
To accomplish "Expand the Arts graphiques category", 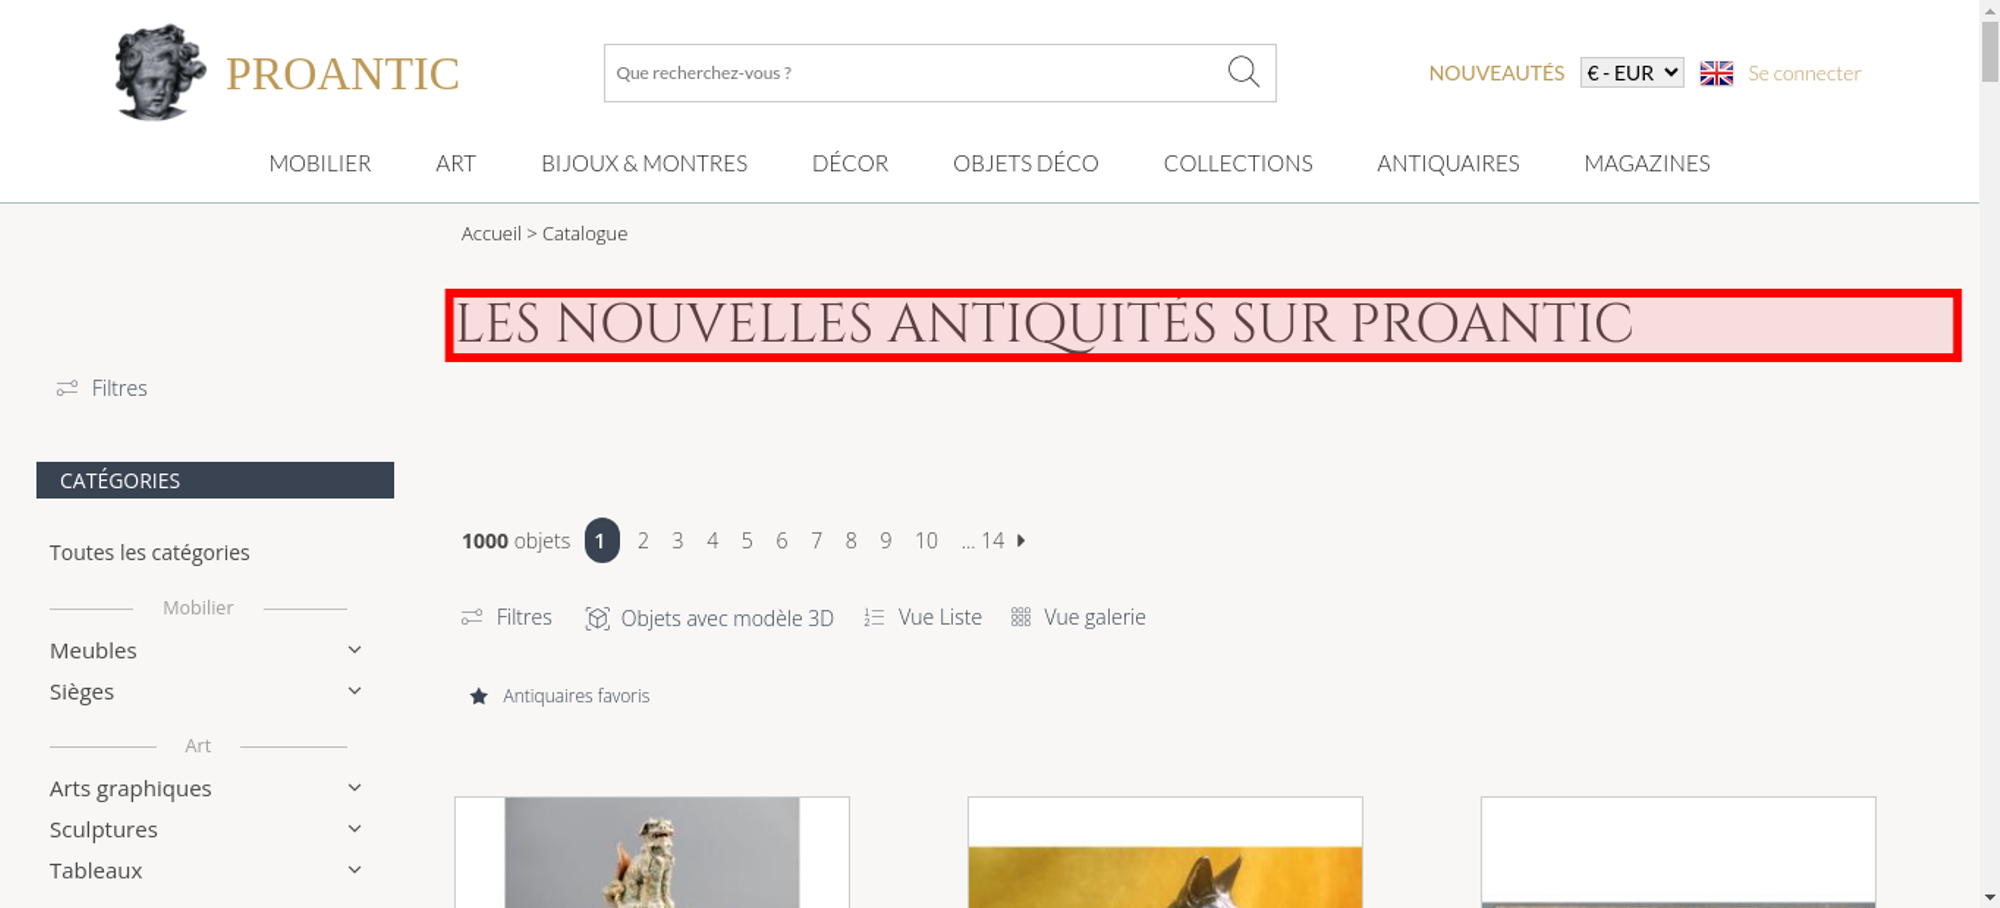I will [354, 788].
